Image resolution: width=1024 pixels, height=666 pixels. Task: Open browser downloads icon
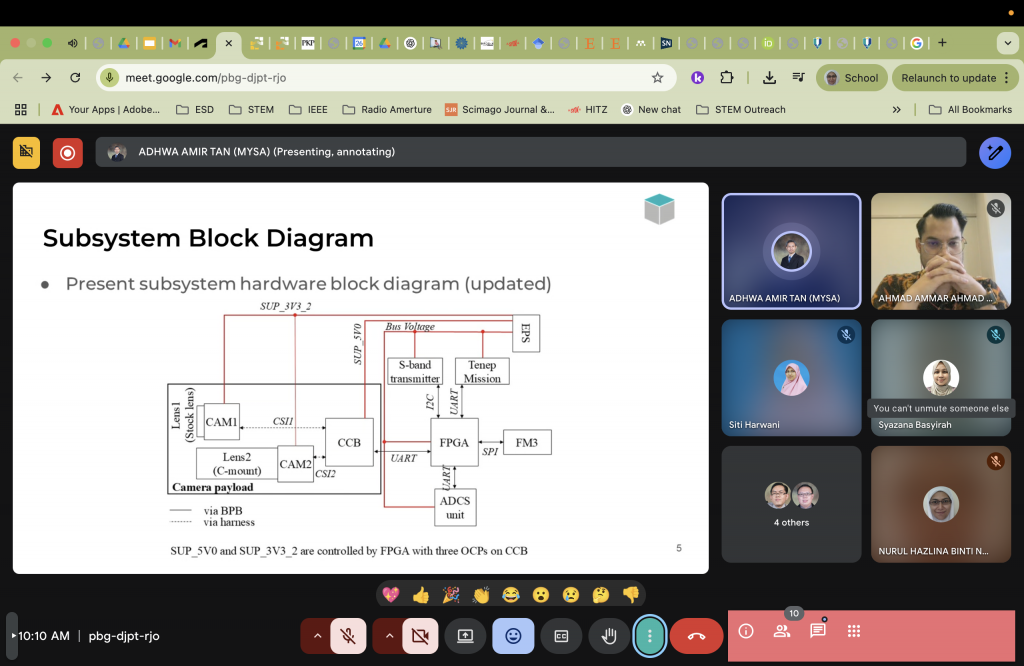coord(769,78)
